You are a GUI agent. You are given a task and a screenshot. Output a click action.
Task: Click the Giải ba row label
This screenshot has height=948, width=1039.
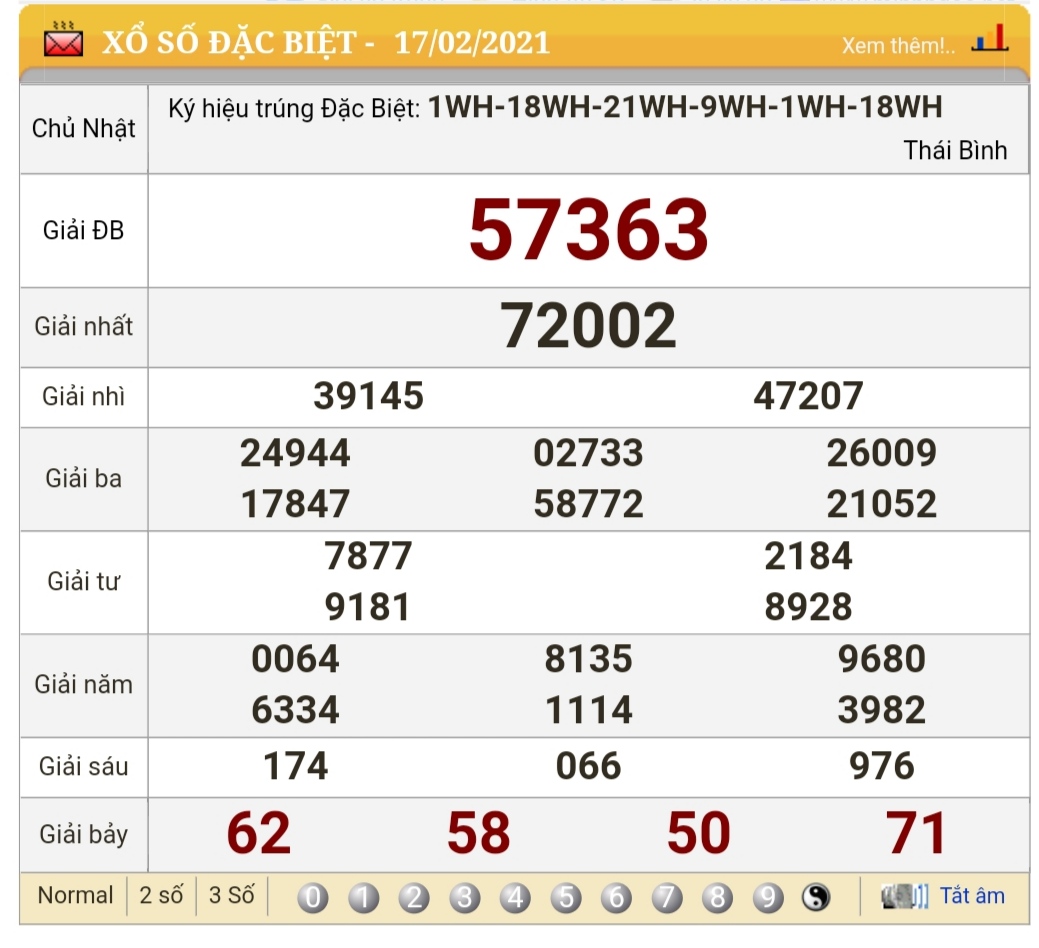point(83,478)
